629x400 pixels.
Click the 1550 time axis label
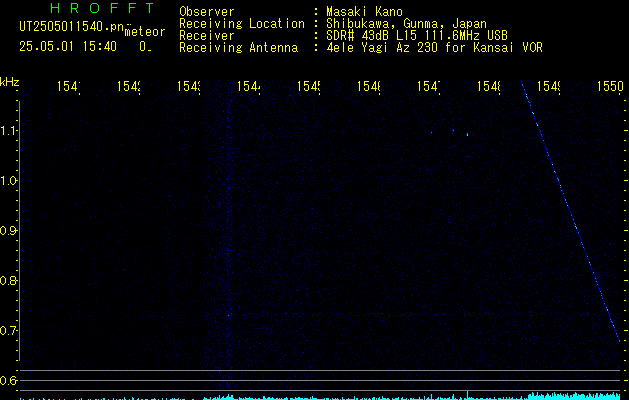pyautogui.click(x=610, y=87)
